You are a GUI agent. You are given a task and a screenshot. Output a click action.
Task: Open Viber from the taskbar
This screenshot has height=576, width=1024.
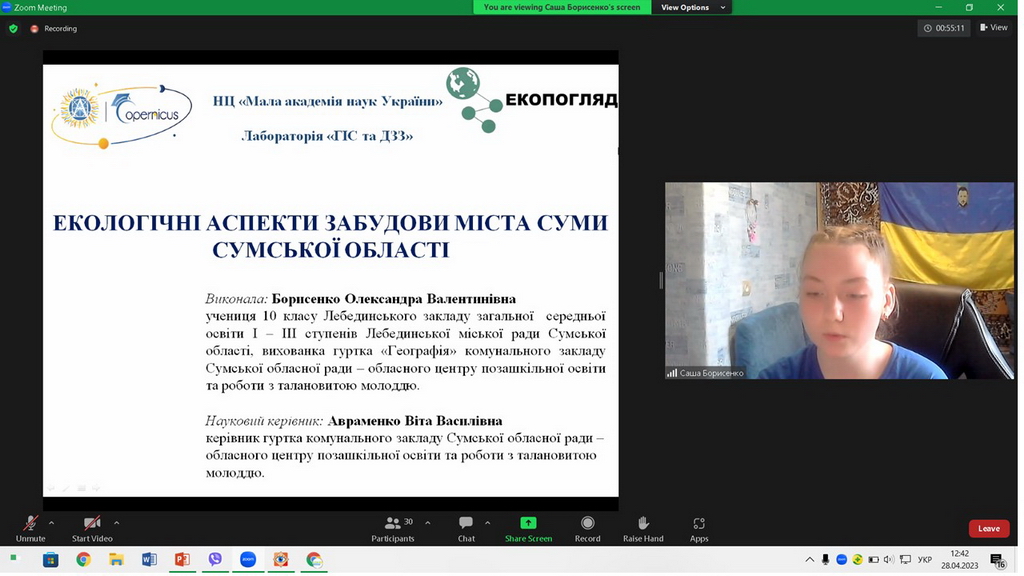[215, 560]
